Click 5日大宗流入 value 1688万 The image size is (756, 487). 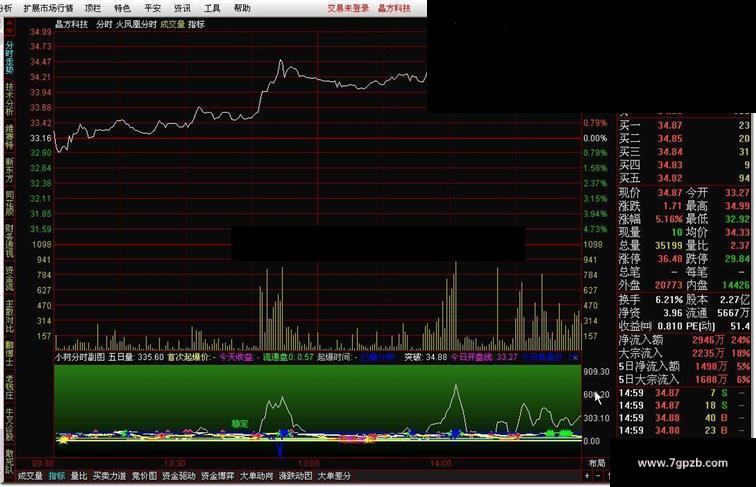click(x=710, y=379)
